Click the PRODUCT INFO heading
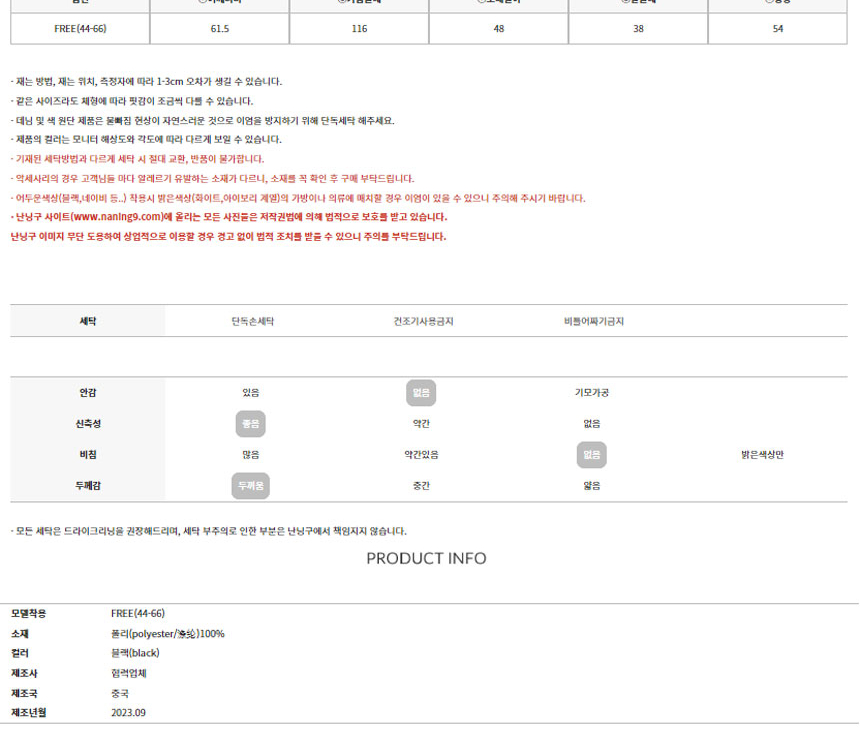The image size is (860, 744). click(426, 558)
